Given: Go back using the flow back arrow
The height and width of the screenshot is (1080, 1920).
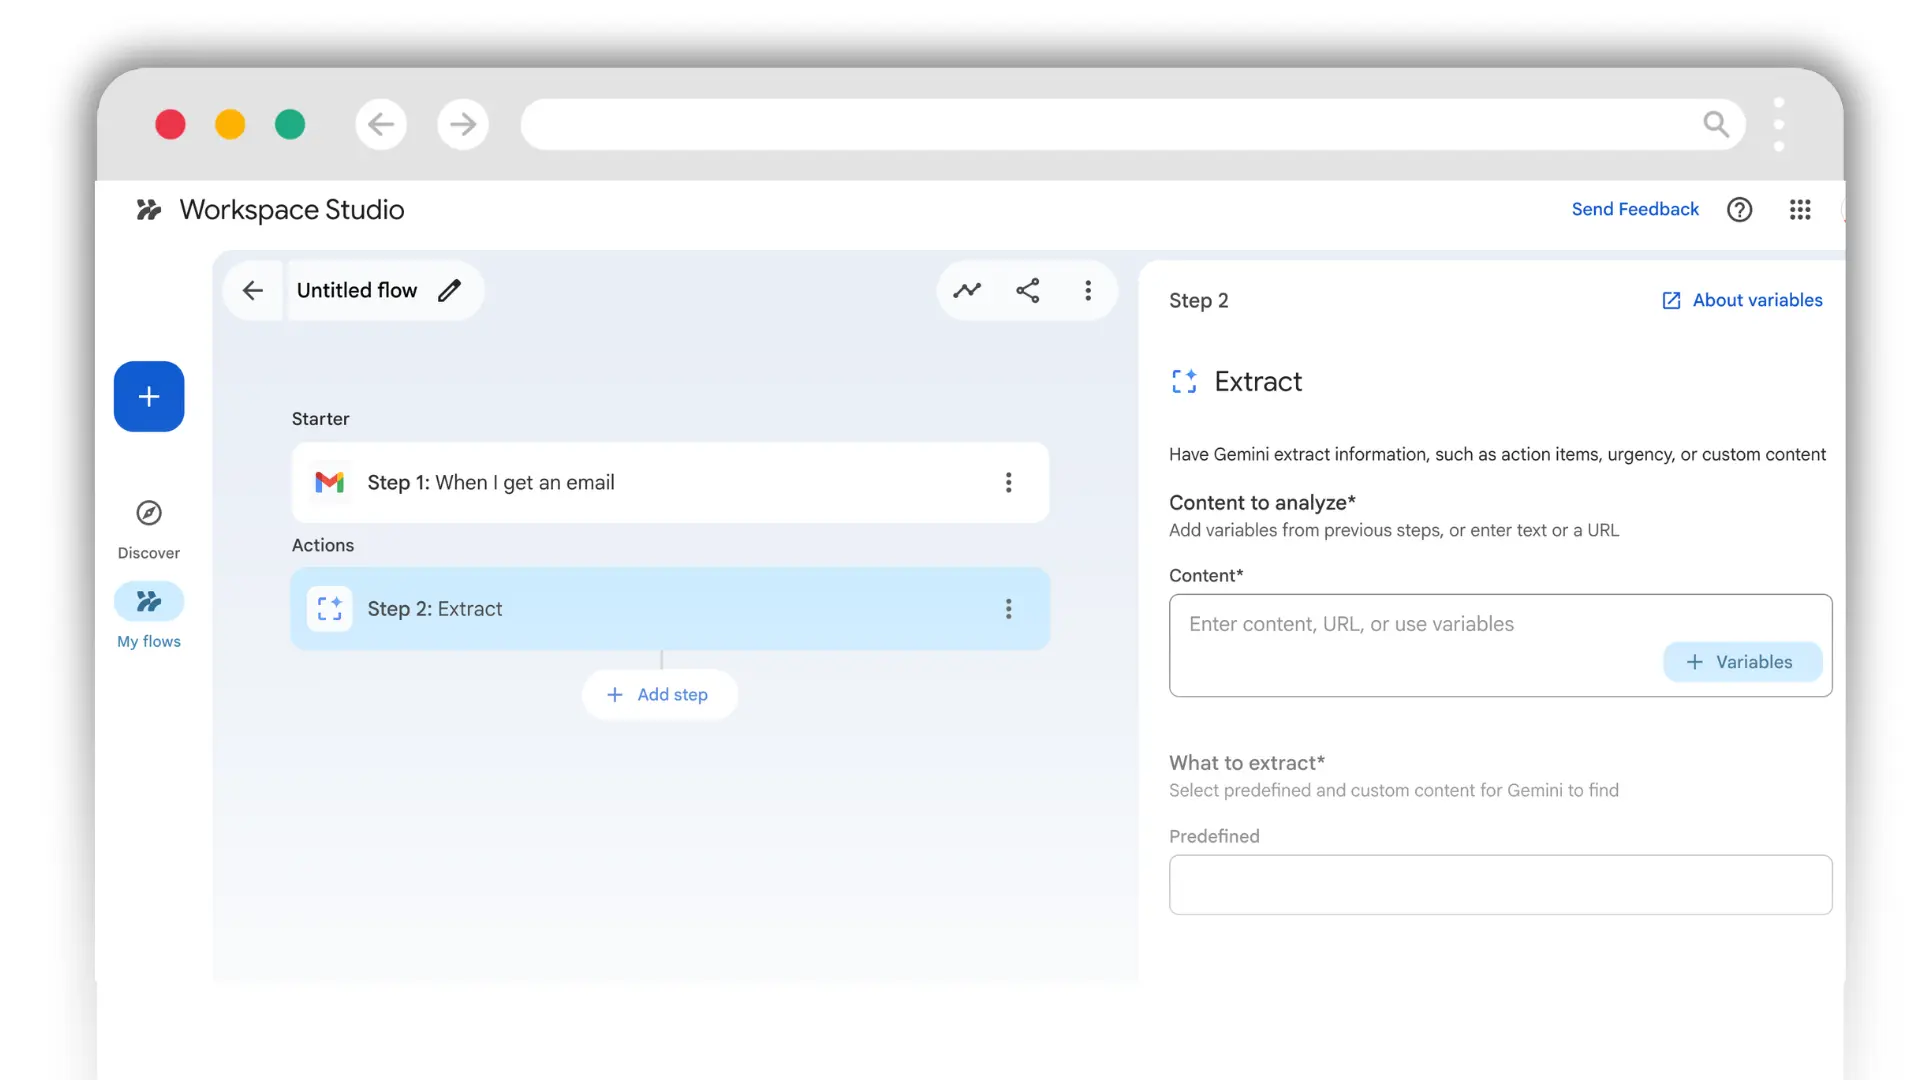Looking at the screenshot, I should pos(252,290).
